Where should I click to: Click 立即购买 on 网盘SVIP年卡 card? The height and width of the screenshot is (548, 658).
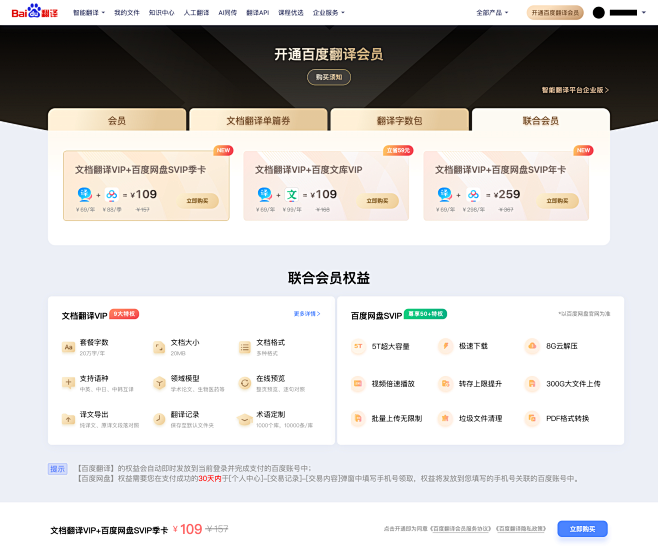point(557,201)
